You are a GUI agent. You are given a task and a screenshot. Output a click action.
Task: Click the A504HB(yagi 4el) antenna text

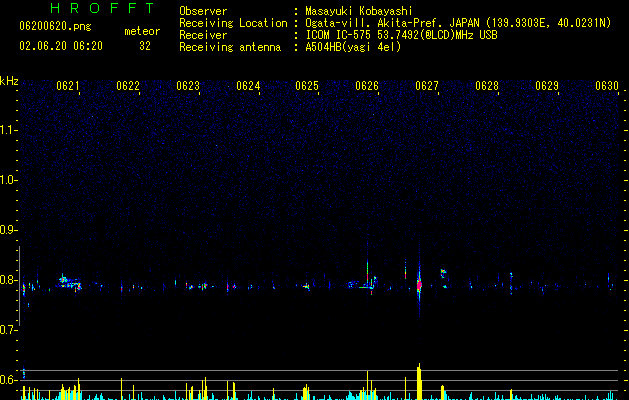coord(353,47)
